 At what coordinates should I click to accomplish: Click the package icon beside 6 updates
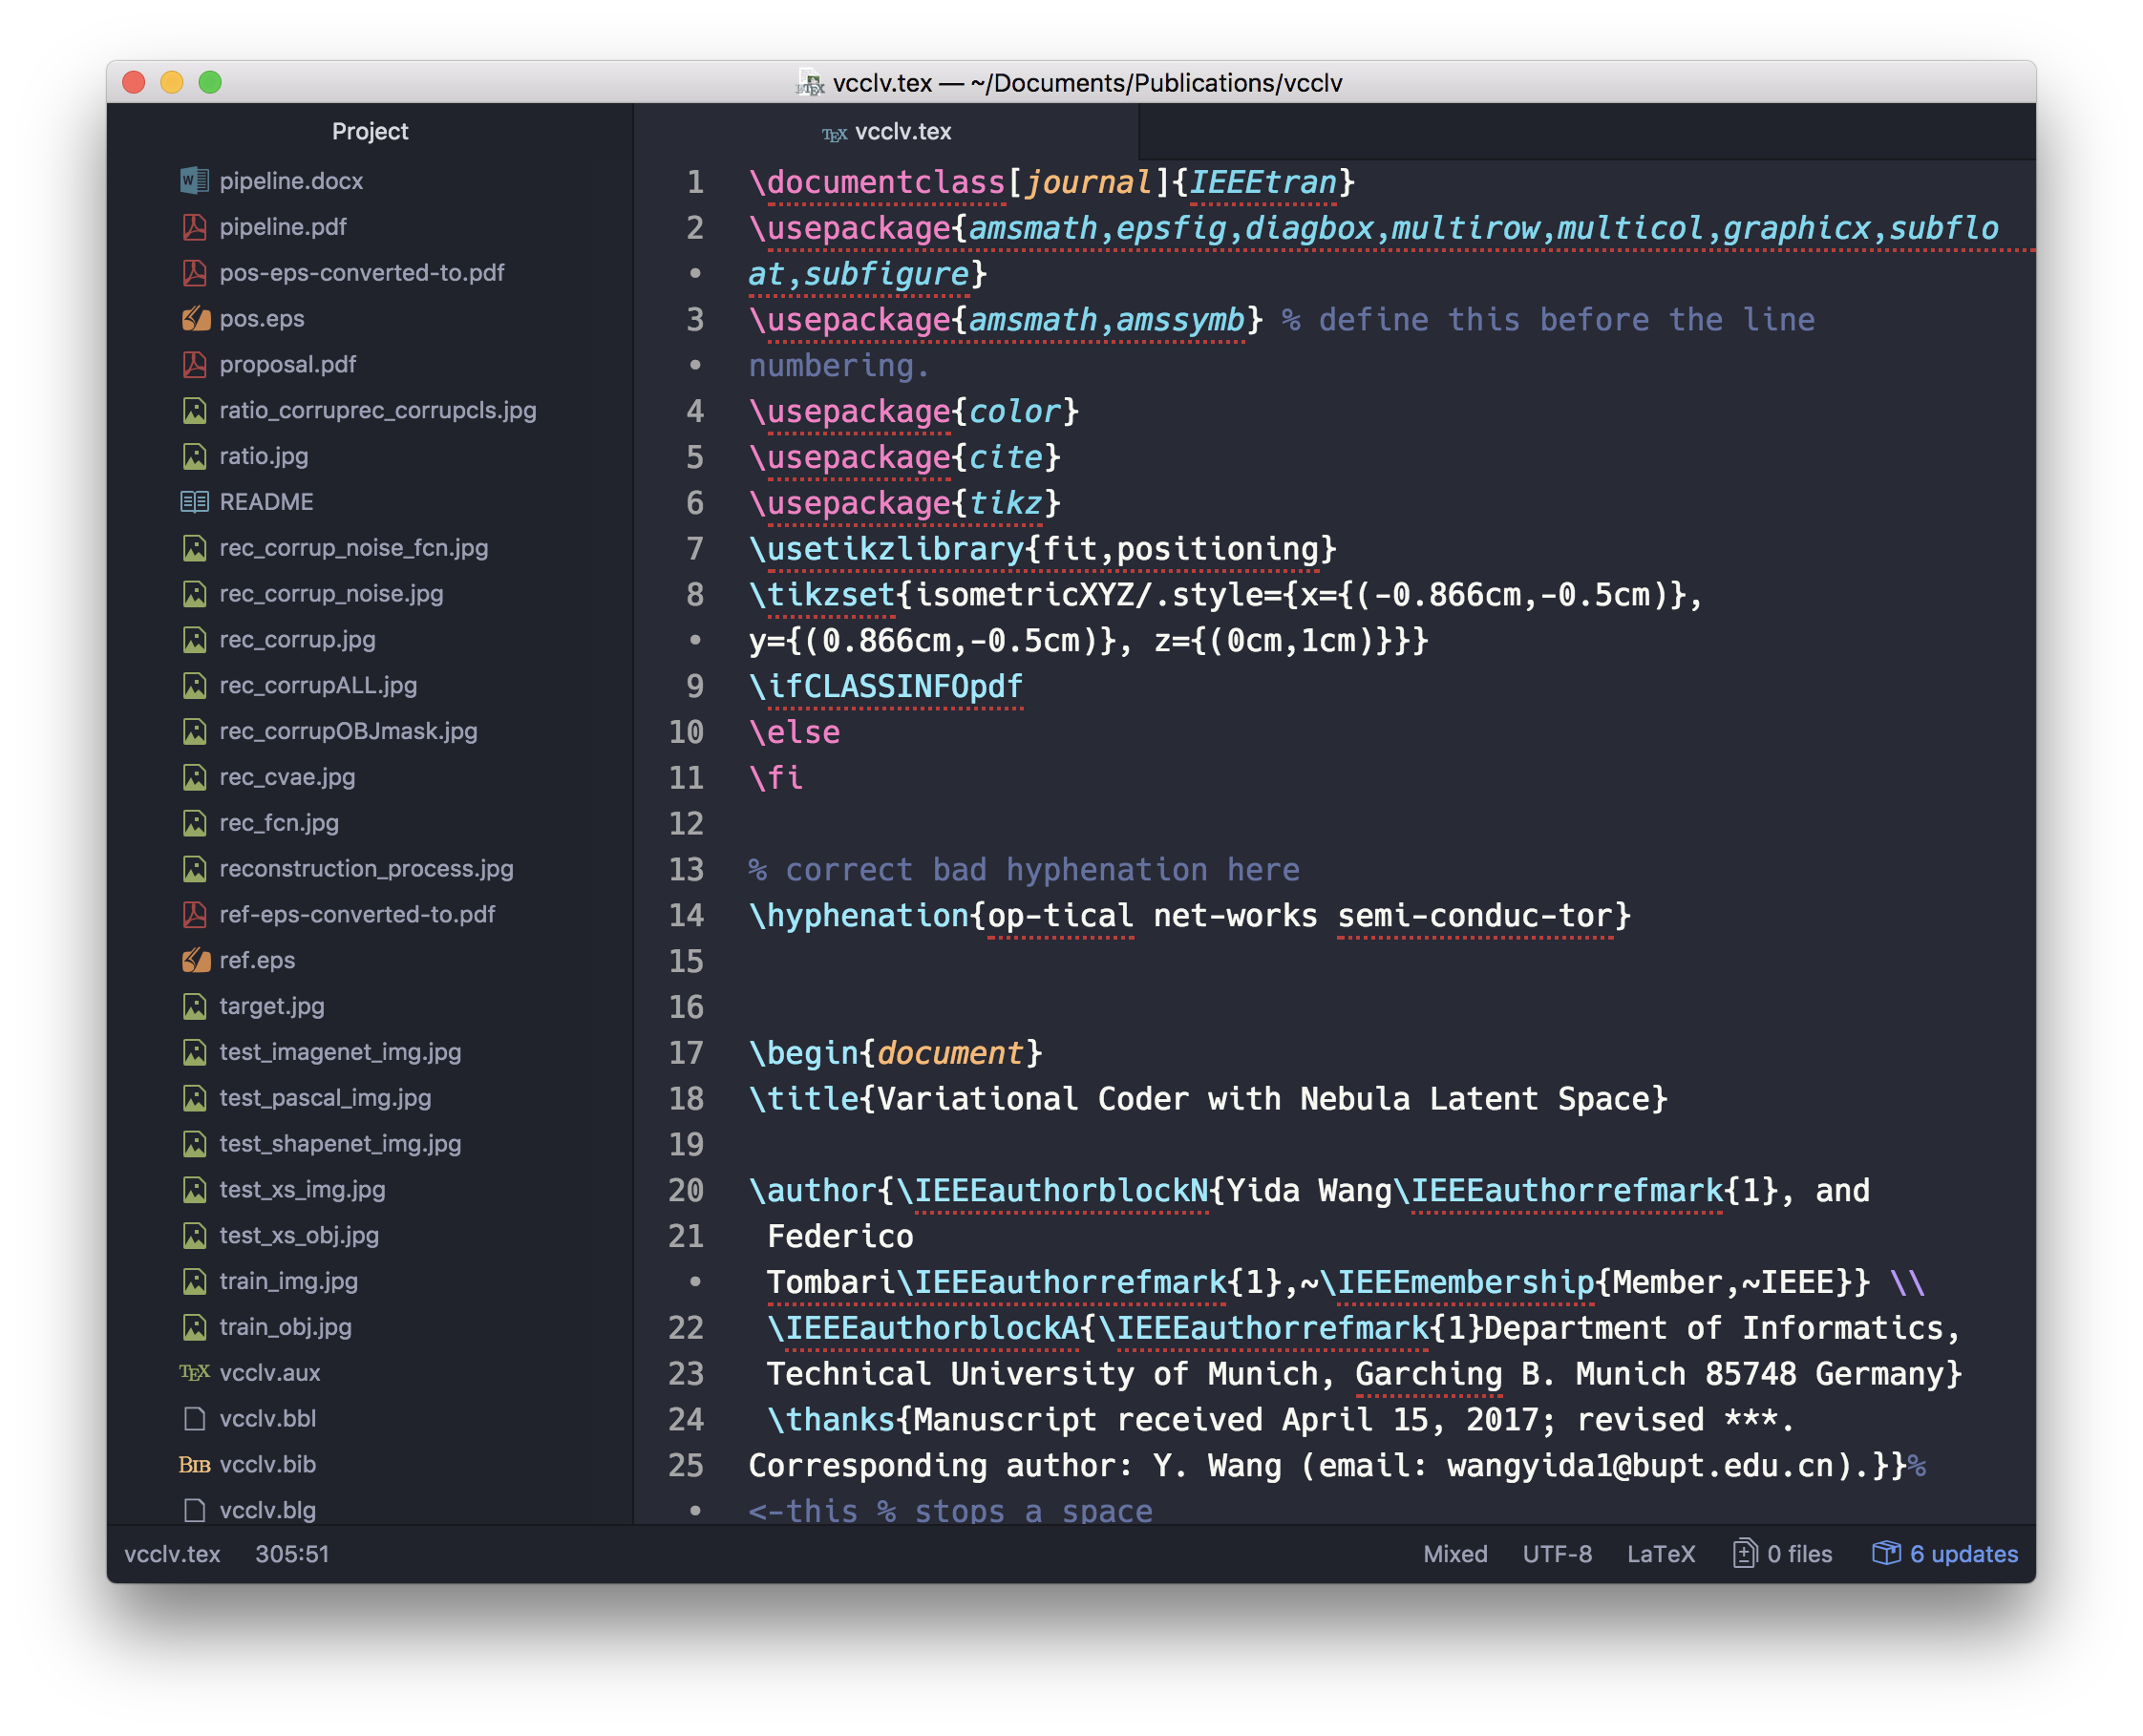1885,1554
